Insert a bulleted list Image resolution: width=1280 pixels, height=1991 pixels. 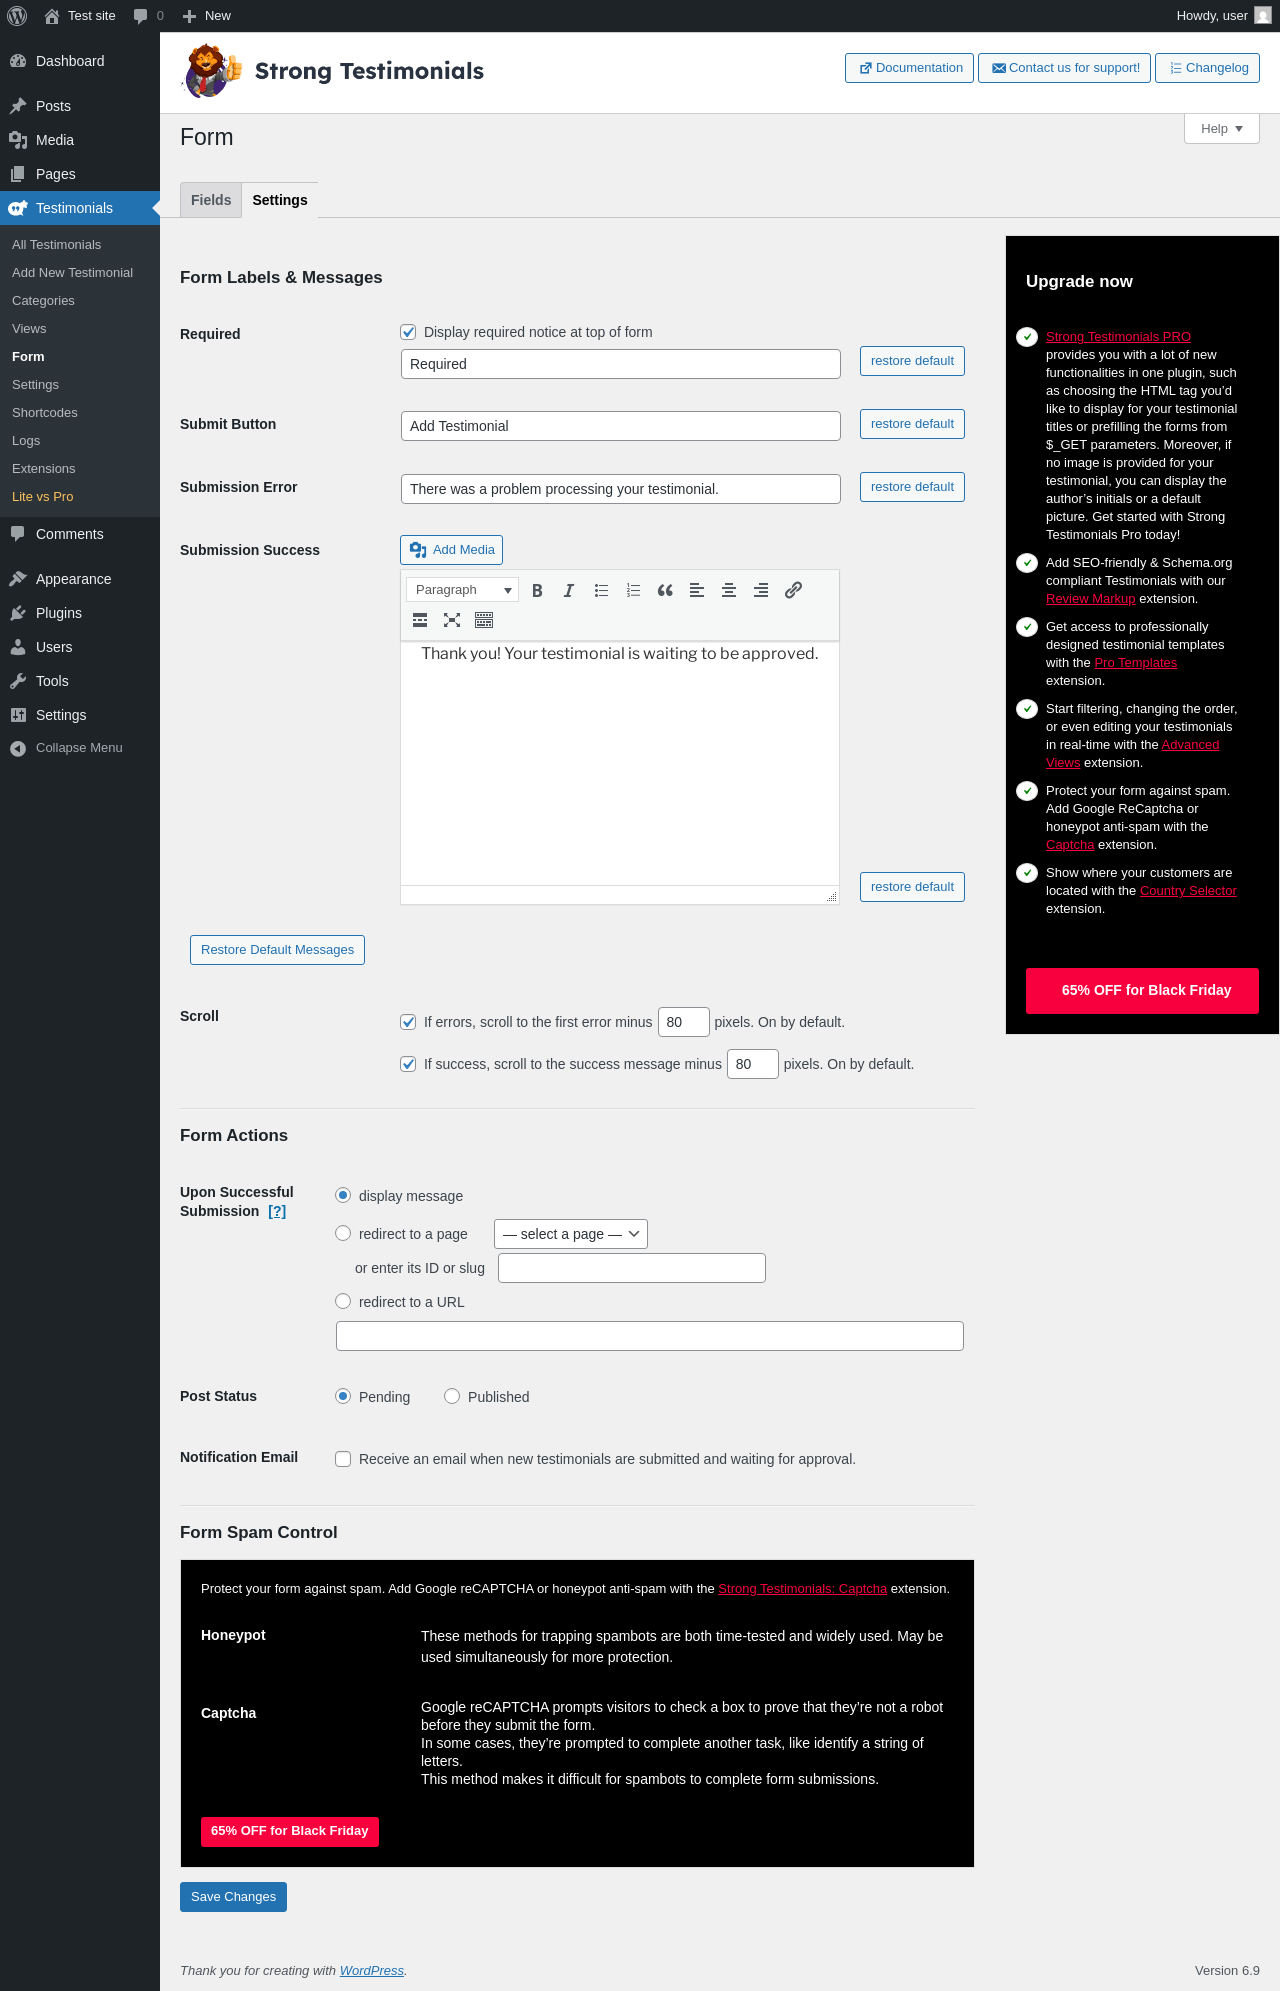point(601,590)
